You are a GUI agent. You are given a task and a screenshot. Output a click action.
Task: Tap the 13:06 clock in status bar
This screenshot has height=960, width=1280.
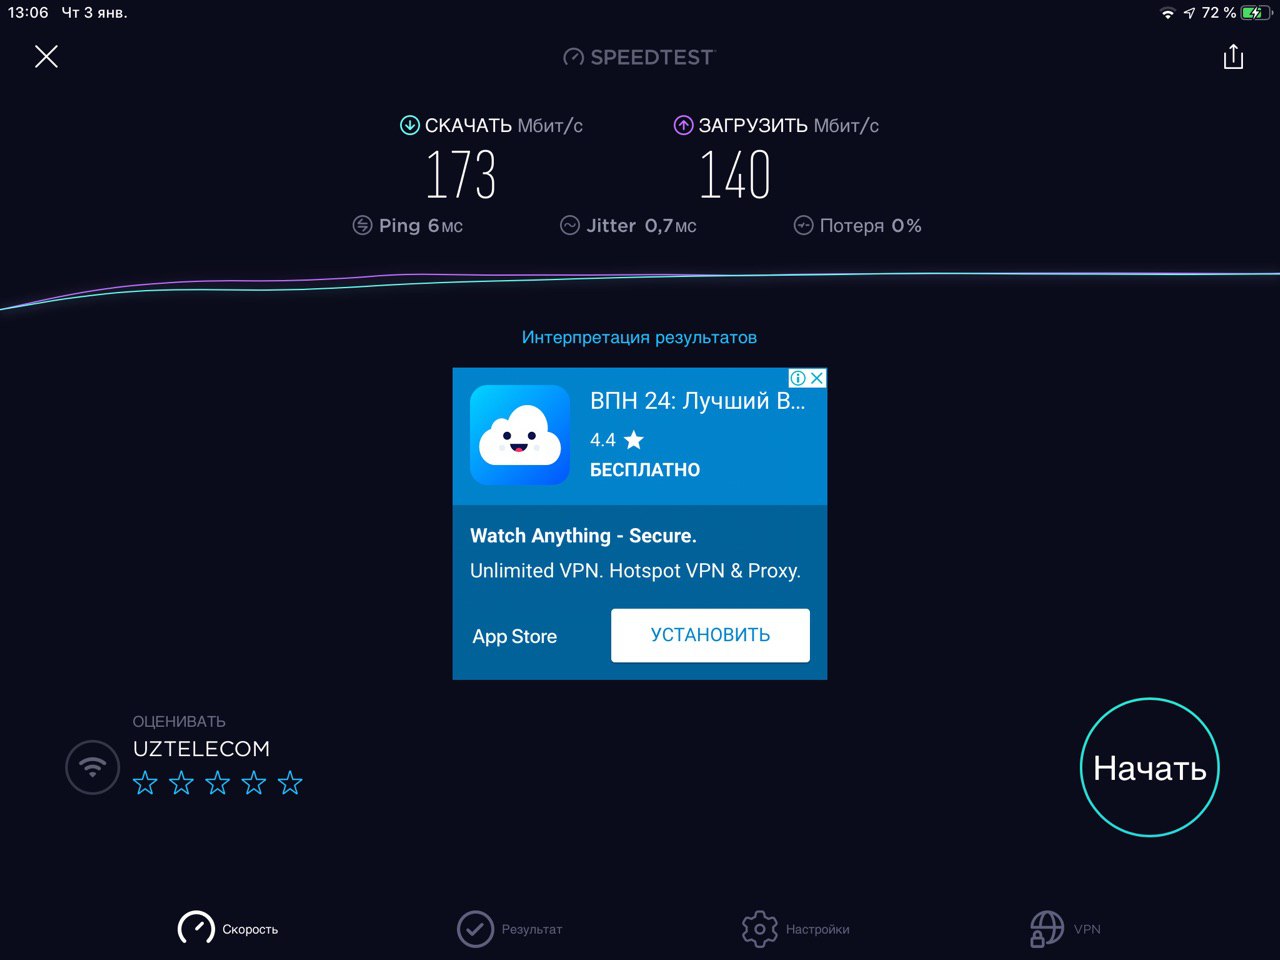(x=28, y=13)
